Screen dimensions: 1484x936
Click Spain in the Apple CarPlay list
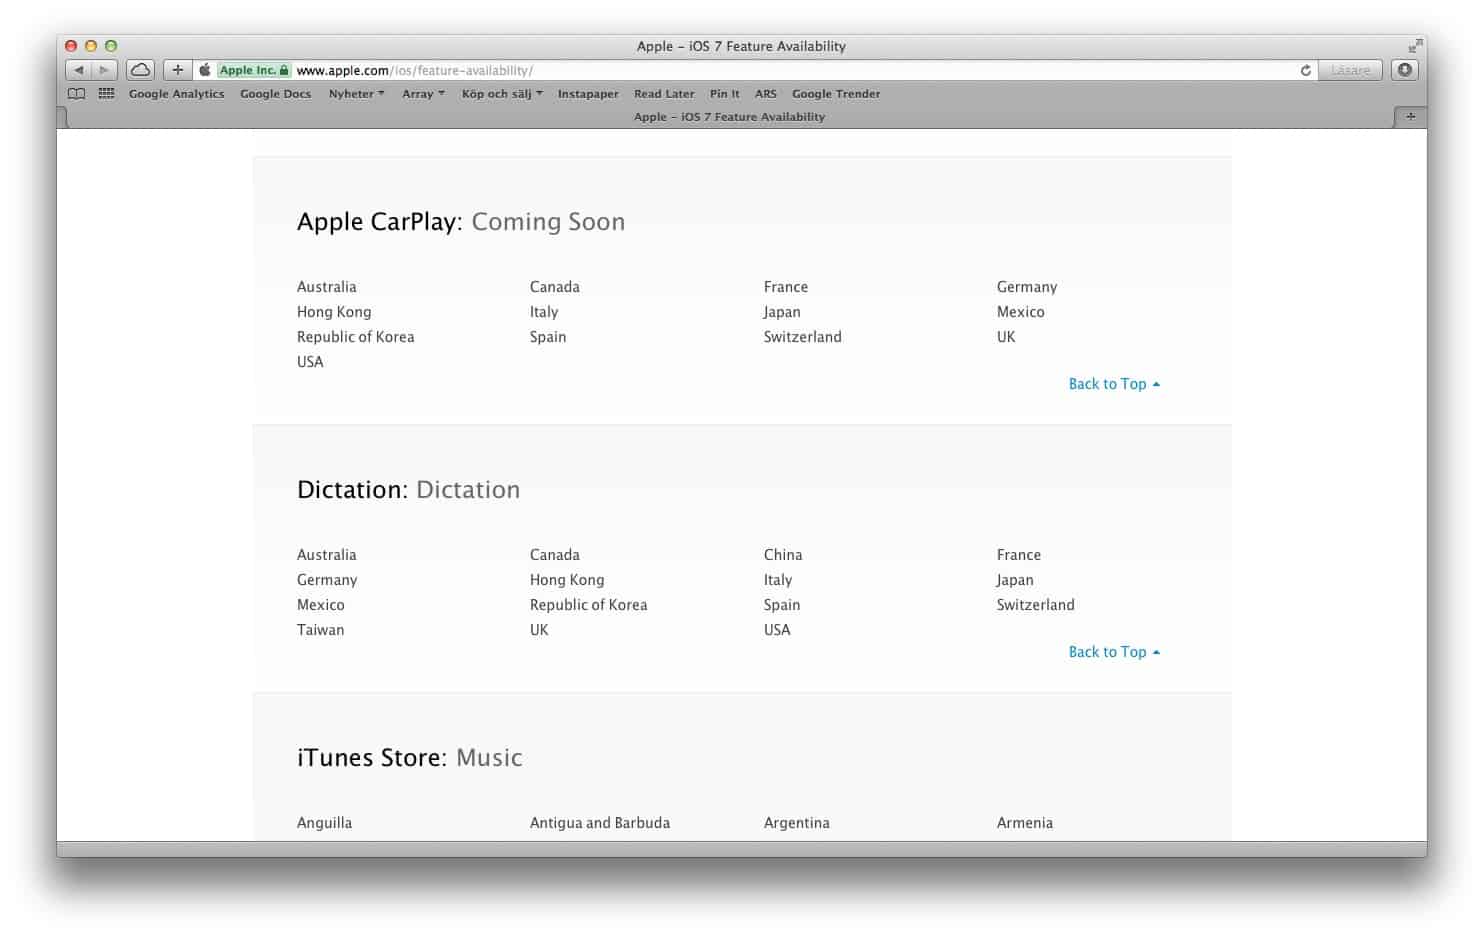pos(548,337)
